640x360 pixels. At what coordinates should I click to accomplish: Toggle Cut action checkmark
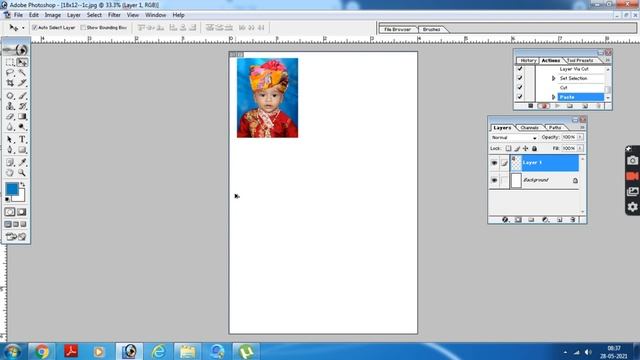[x=520, y=87]
